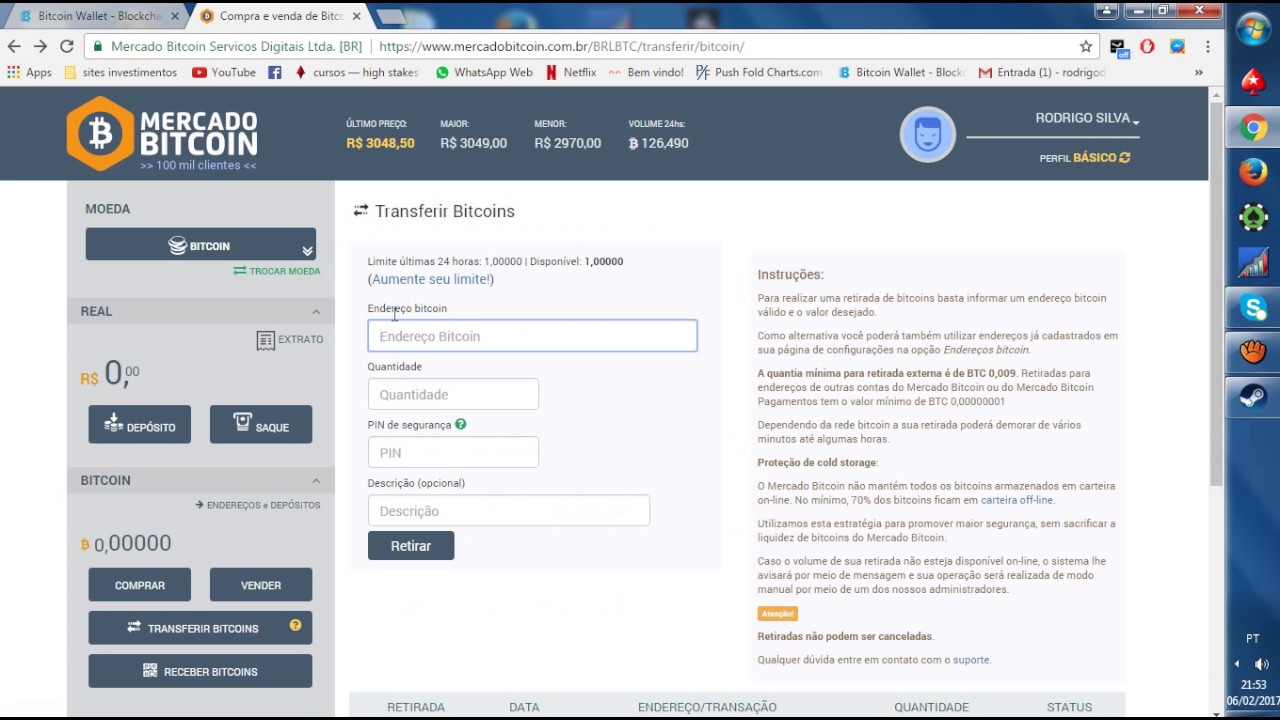
Task: Click the volume speaker icon in system tray
Action: coord(1261,664)
